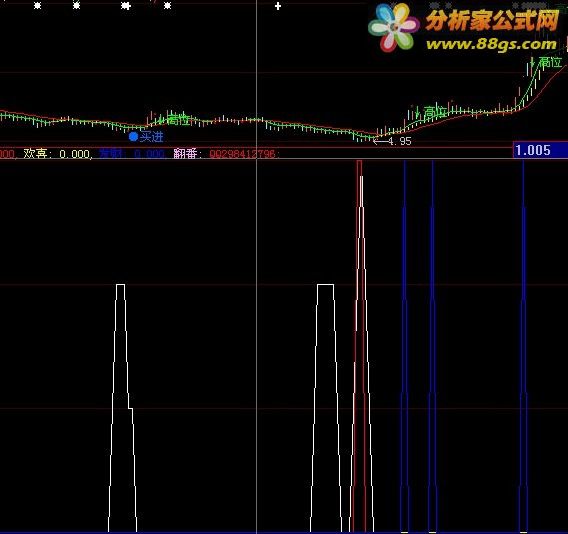The width and height of the screenshot is (568, 534).
Task: Open the www.88gs.com link
Action: (491, 45)
